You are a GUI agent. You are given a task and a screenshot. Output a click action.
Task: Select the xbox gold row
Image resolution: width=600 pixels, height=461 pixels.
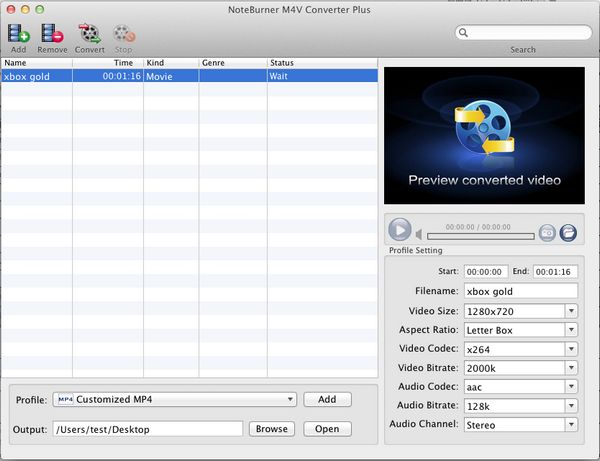tap(189, 76)
